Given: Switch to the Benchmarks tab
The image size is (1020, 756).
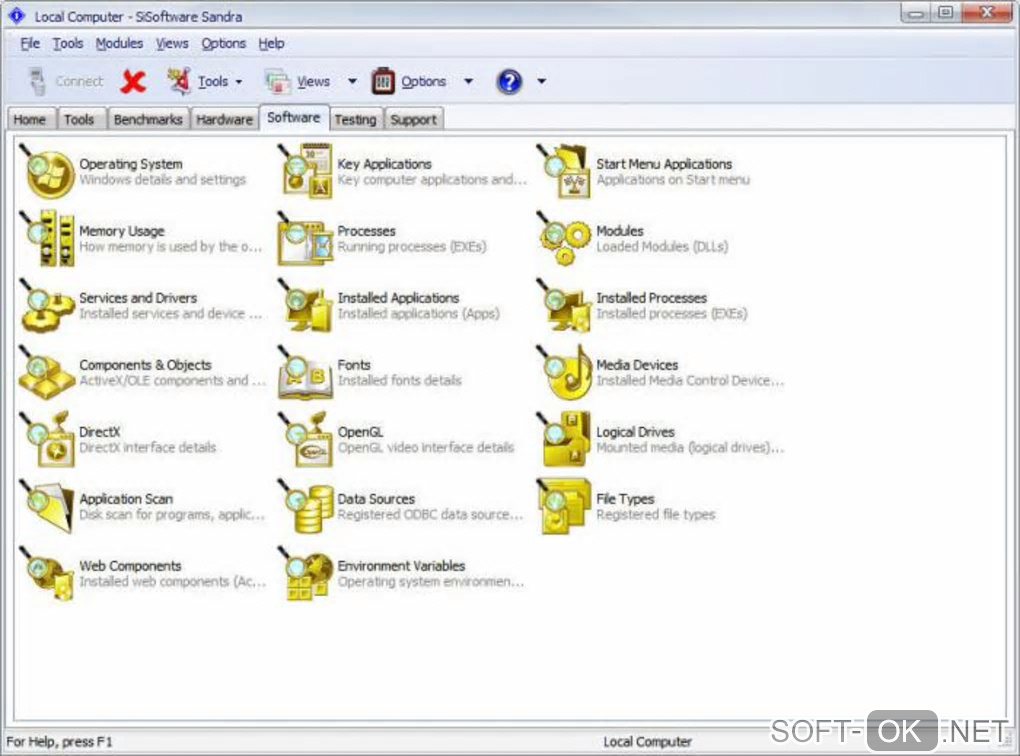Looking at the screenshot, I should coord(148,120).
